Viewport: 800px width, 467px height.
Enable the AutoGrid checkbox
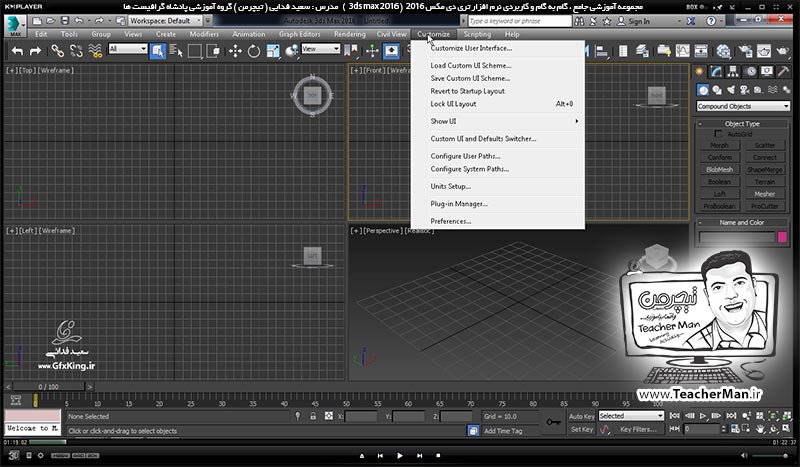click(718, 134)
